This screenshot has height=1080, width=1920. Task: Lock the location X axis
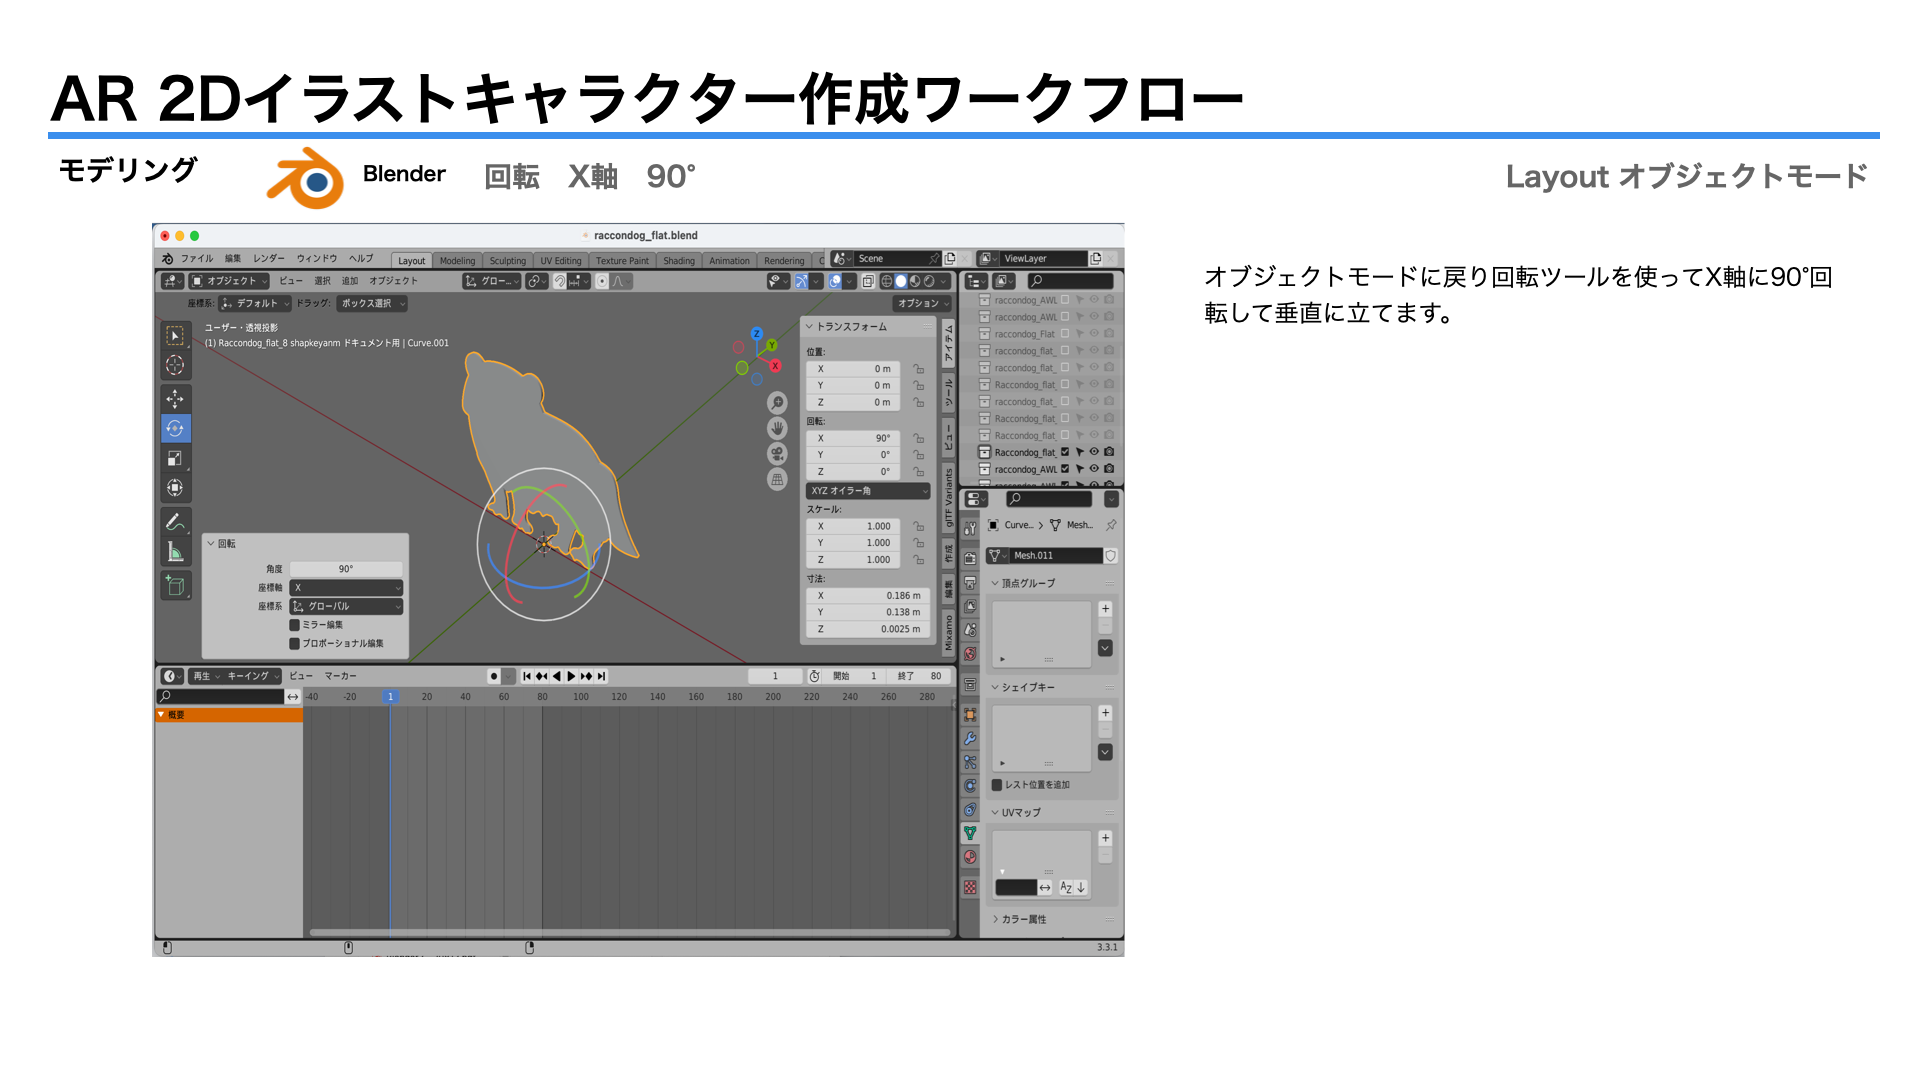pyautogui.click(x=919, y=369)
